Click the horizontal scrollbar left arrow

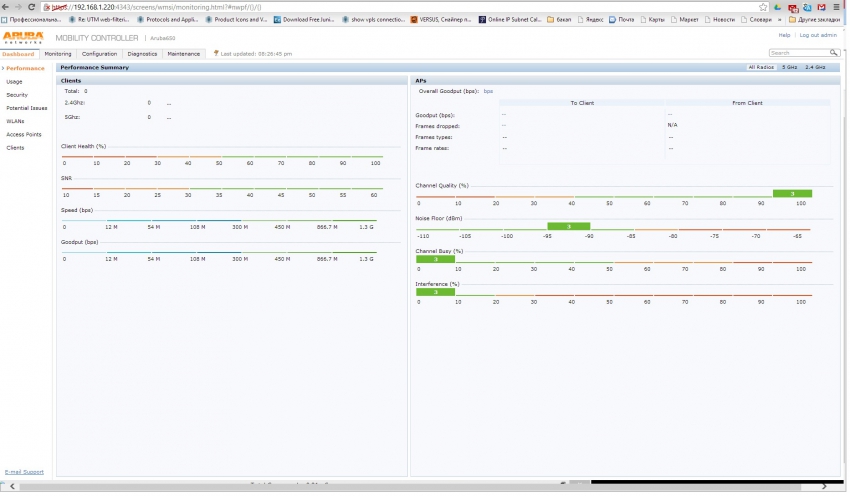13,488
